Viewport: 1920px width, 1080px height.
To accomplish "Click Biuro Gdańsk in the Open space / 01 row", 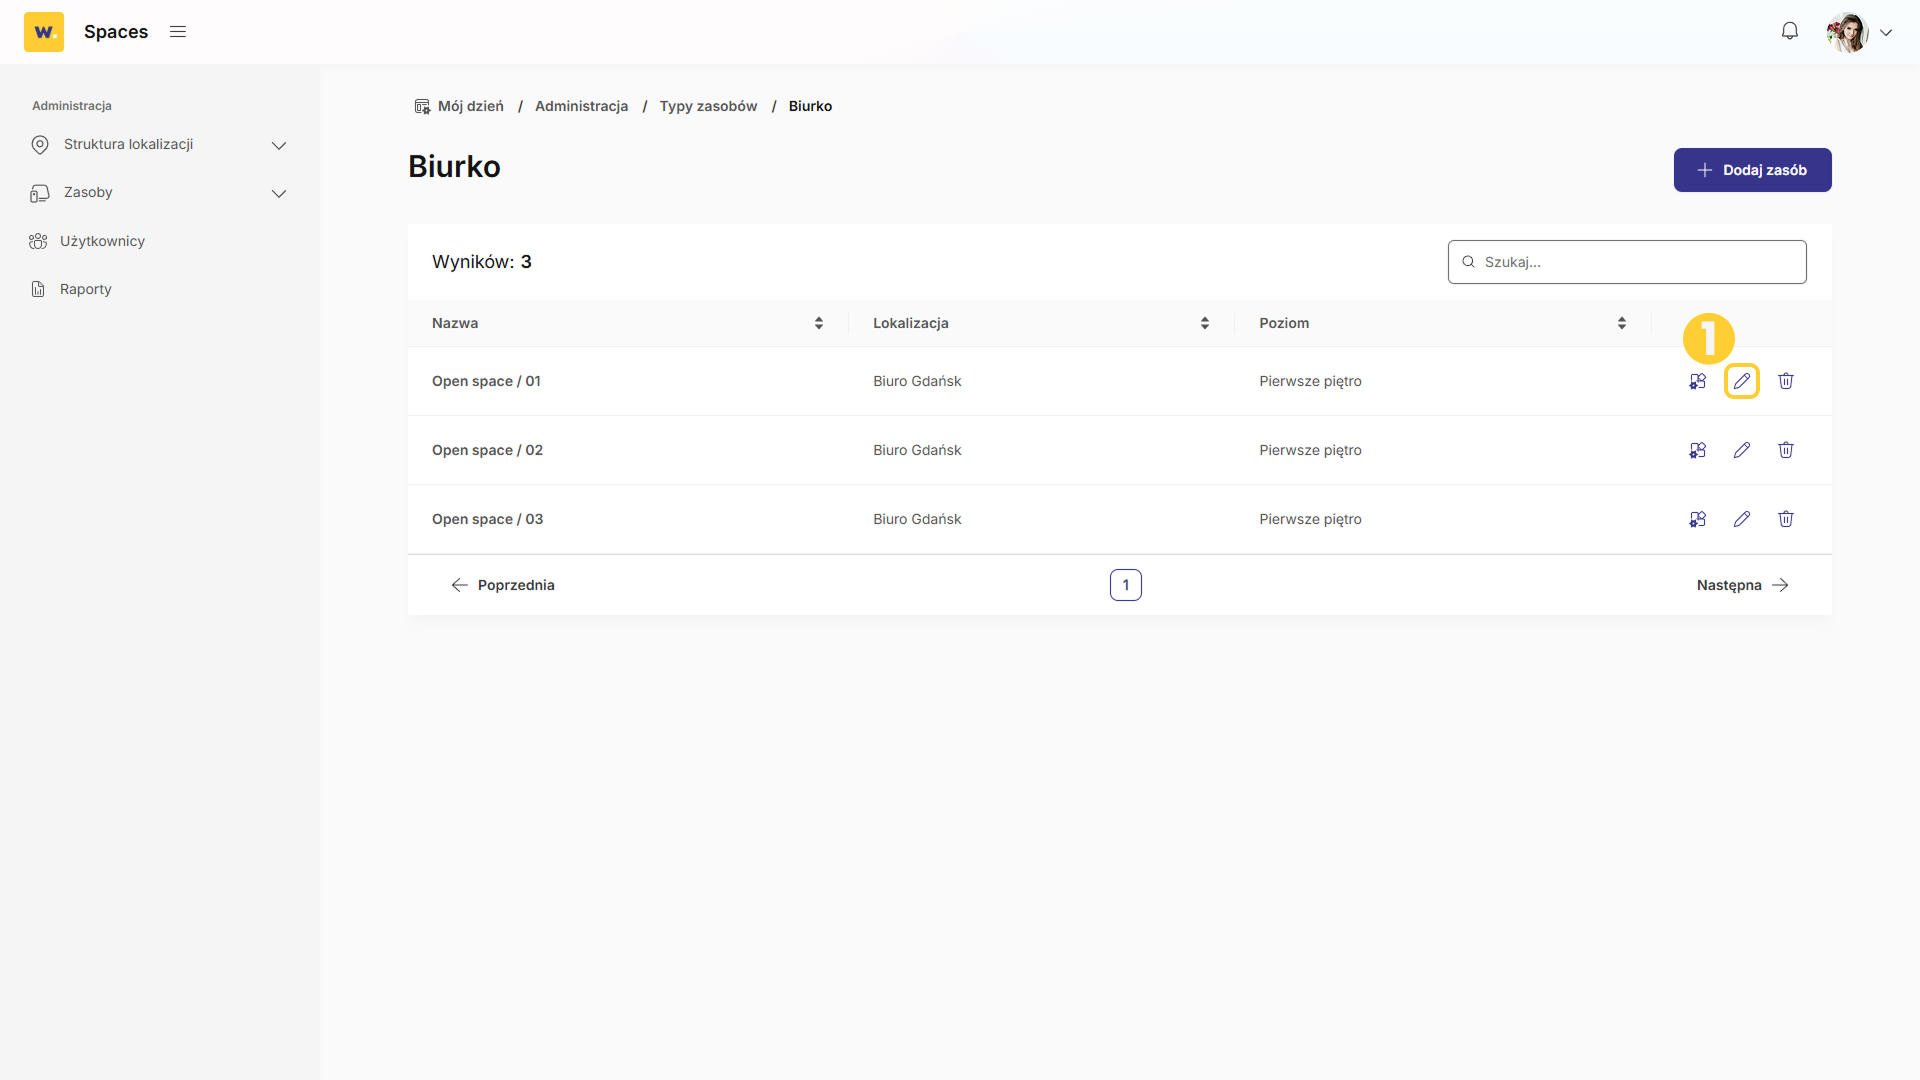I will click(x=917, y=381).
